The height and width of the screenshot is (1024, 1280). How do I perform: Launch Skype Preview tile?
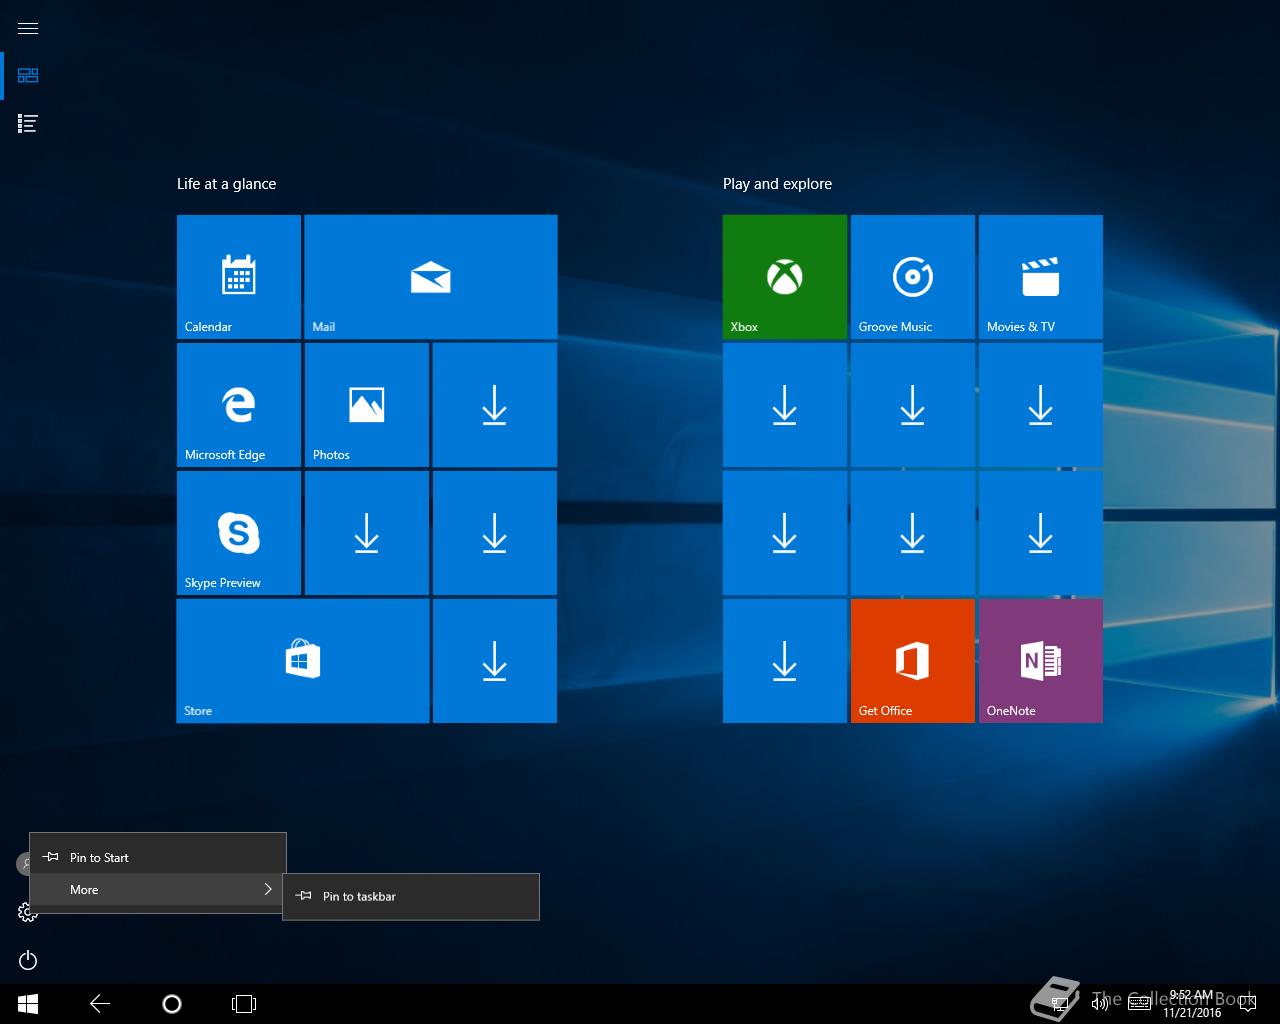(x=238, y=532)
